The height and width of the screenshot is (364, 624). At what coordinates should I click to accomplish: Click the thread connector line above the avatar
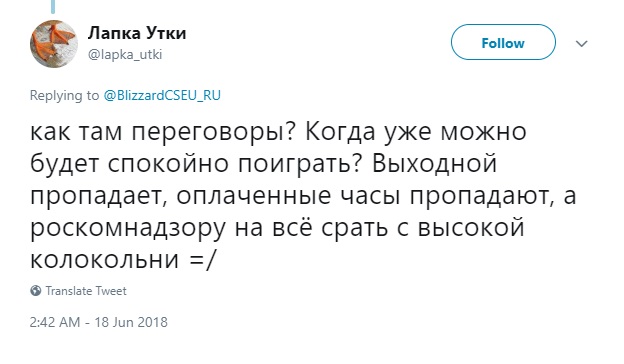(53, 6)
